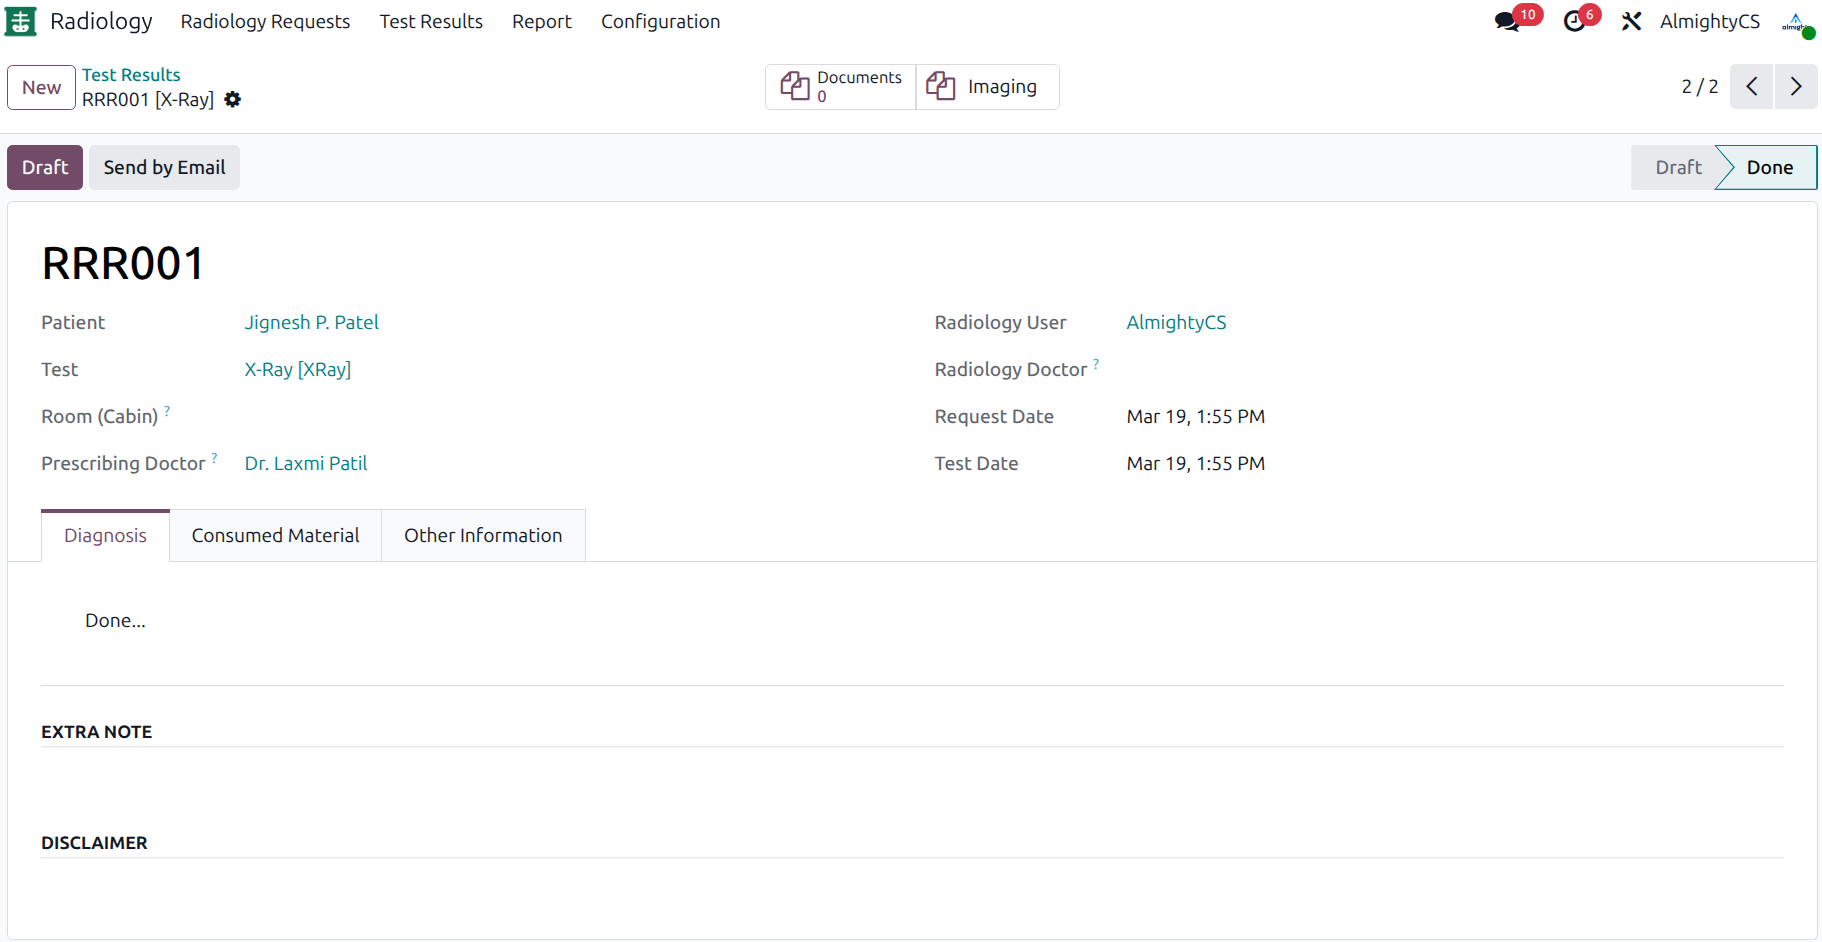Open the Documents smart button

point(841,87)
